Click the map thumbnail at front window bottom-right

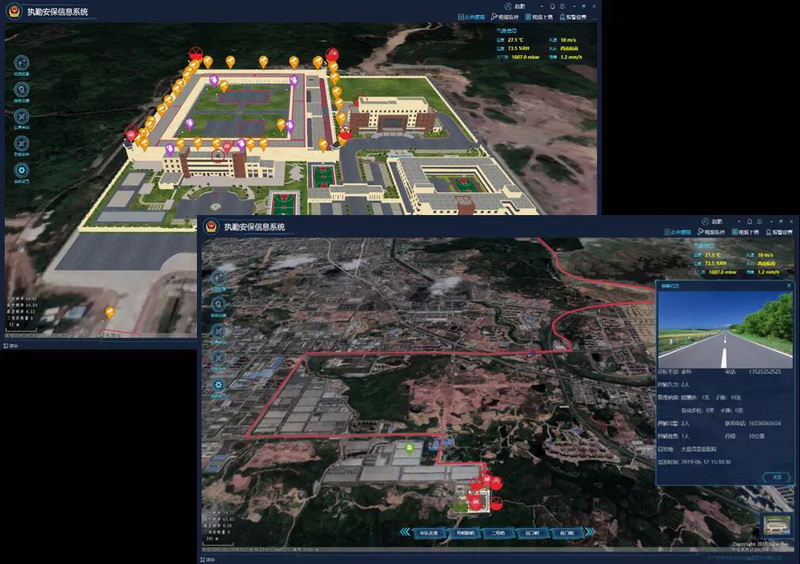pyautogui.click(x=776, y=525)
